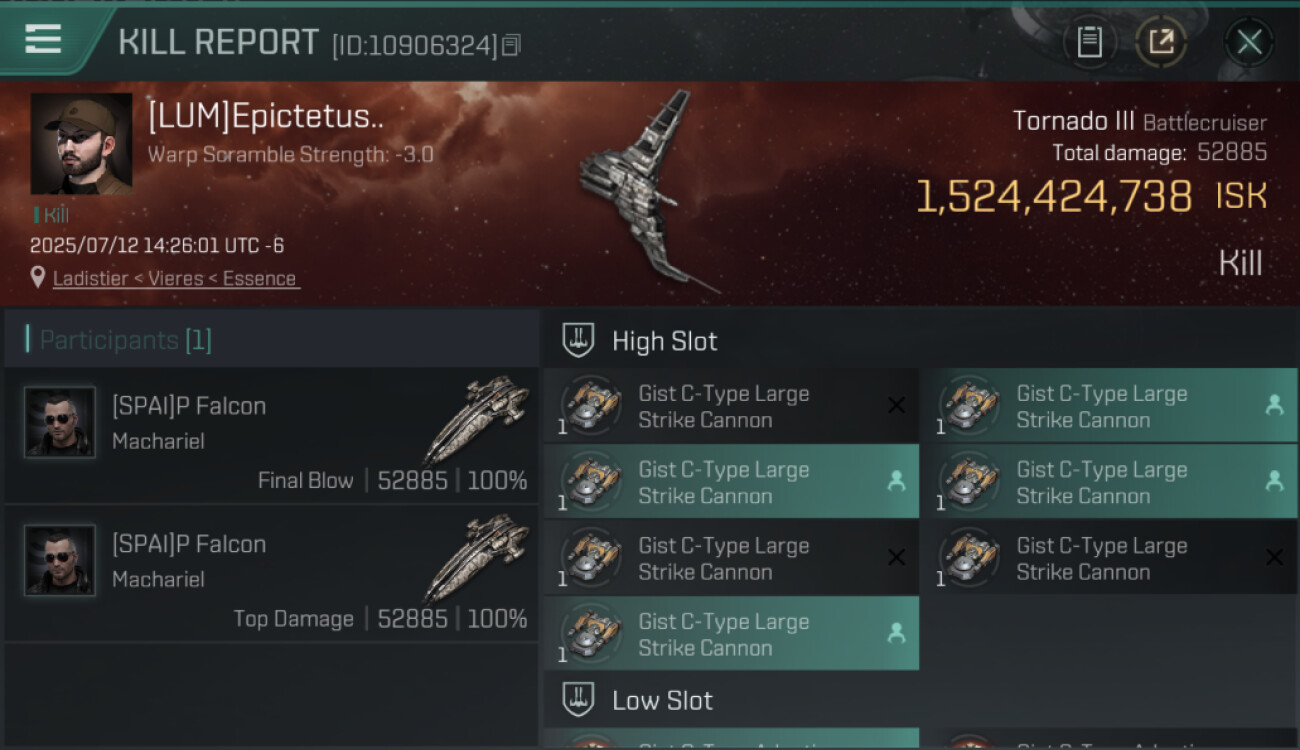Open the Ladistier < Vieres < Essence location link

click(175, 278)
